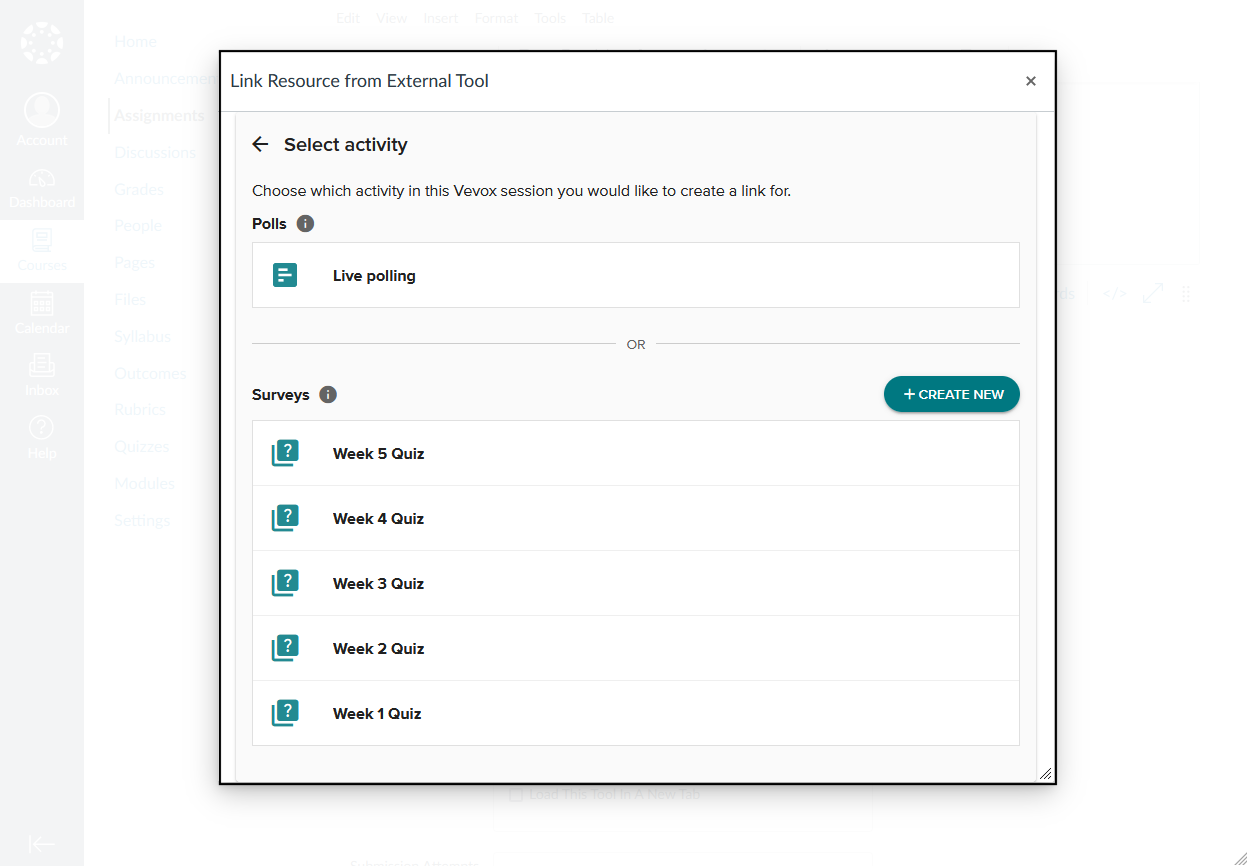The width and height of the screenshot is (1248, 866).
Task: Click the Live polling icon
Action: click(285, 276)
